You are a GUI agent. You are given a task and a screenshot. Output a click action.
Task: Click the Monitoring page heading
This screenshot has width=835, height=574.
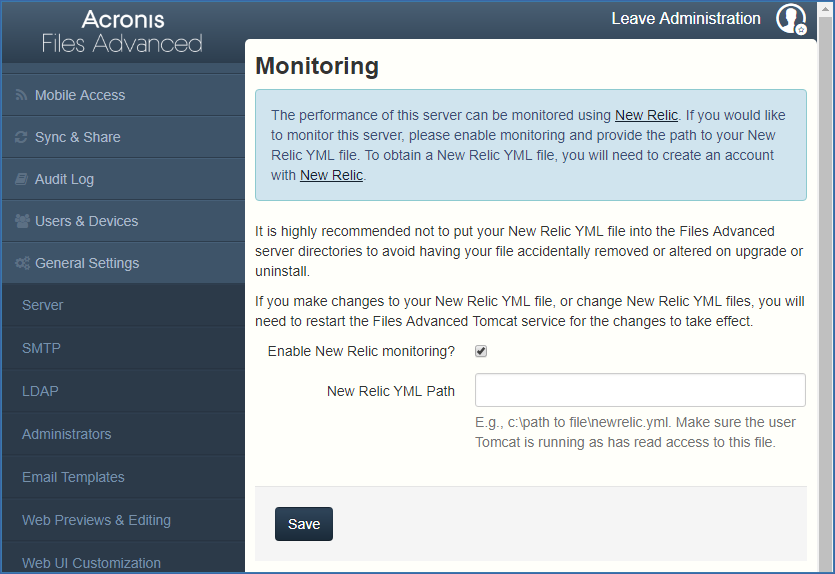coord(317,66)
